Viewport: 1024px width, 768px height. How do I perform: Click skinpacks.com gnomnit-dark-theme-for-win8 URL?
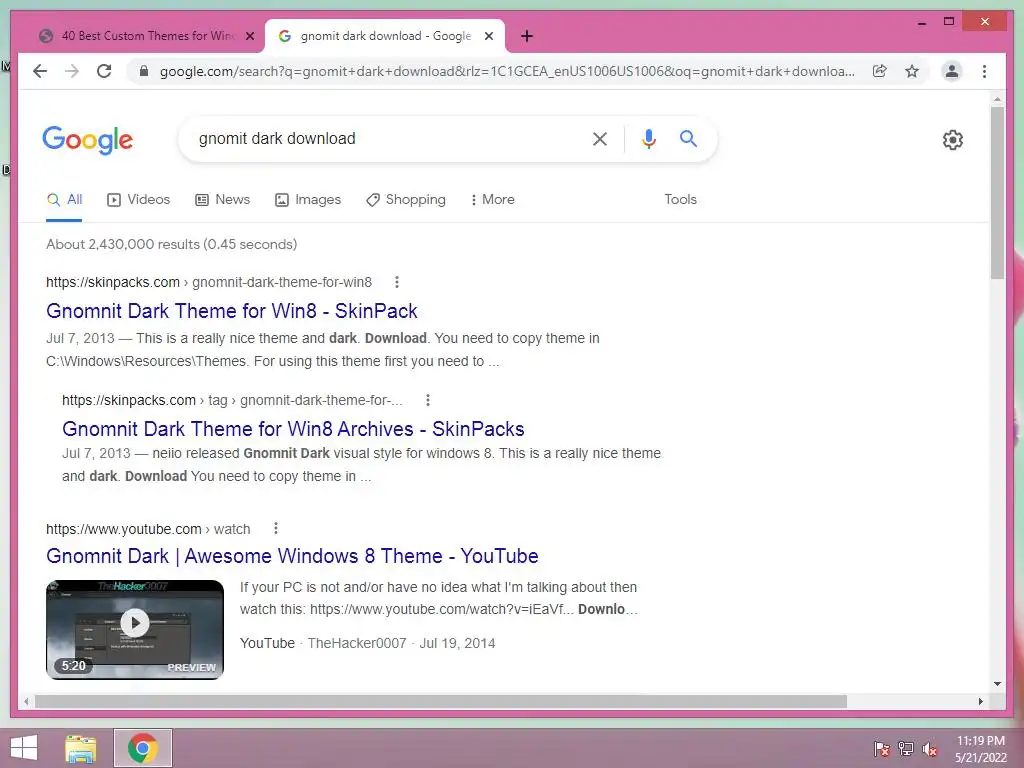[x=209, y=282]
